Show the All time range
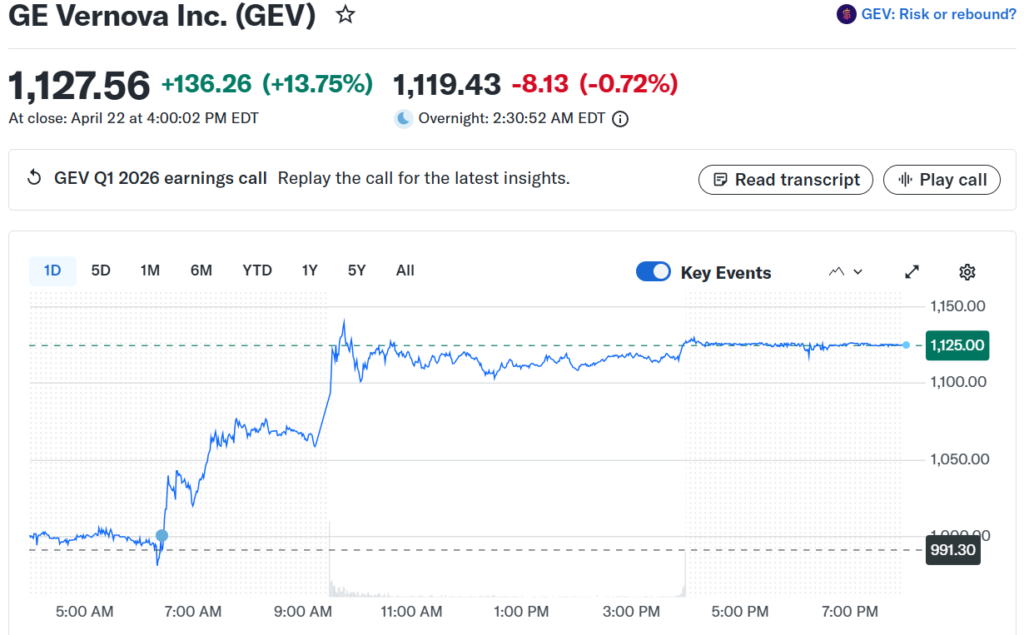 coord(405,270)
